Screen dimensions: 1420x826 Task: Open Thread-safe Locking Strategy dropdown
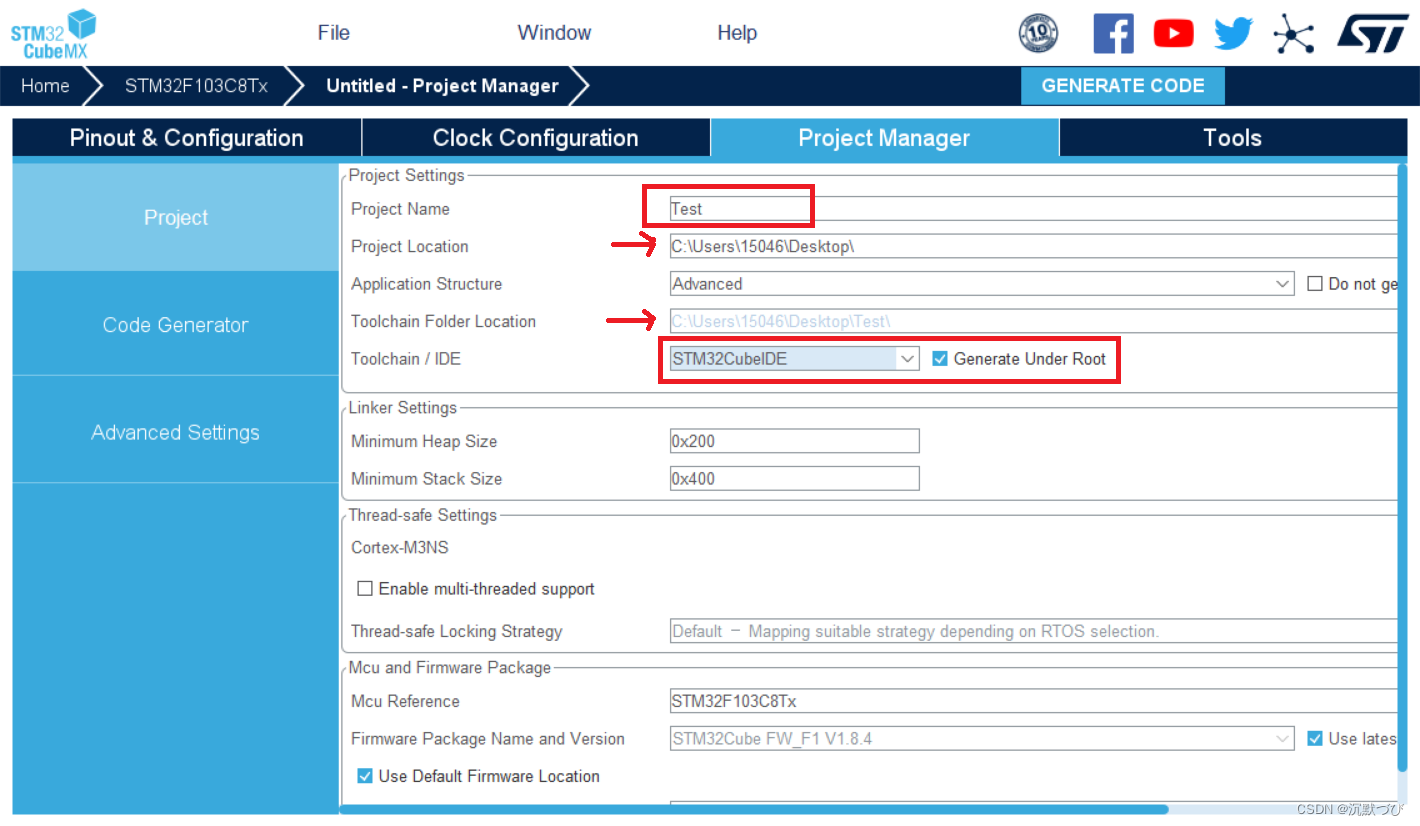(x=1032, y=631)
